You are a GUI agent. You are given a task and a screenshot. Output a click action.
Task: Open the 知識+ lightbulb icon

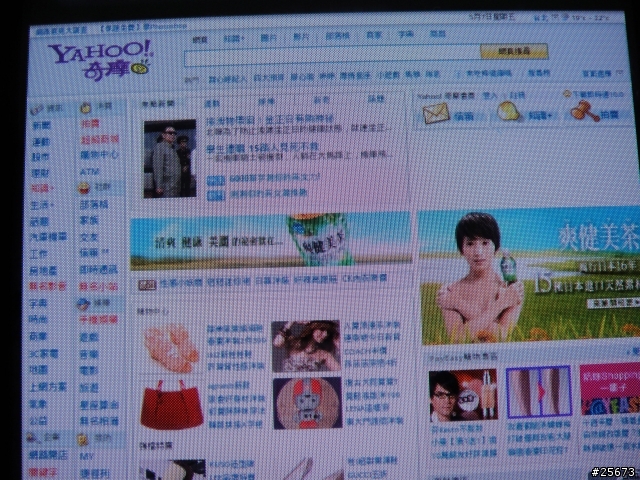coord(509,111)
